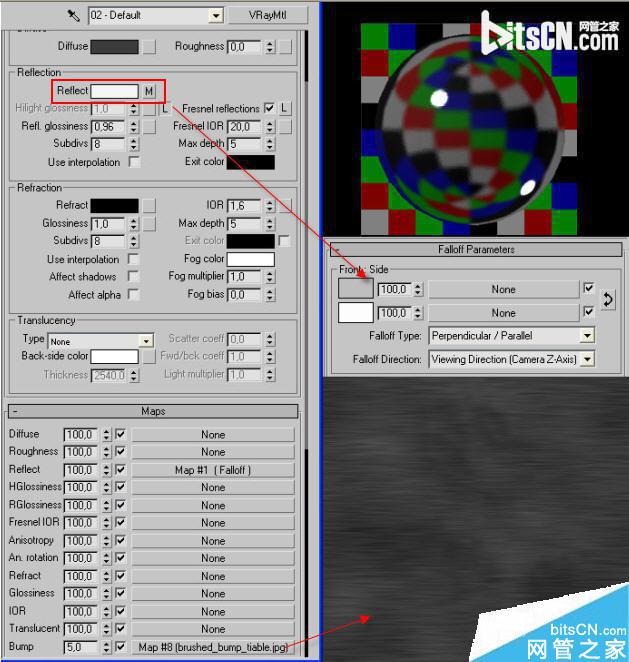The width and height of the screenshot is (629, 662).
Task: Click the Roughness map slot button
Action: click(x=285, y=46)
